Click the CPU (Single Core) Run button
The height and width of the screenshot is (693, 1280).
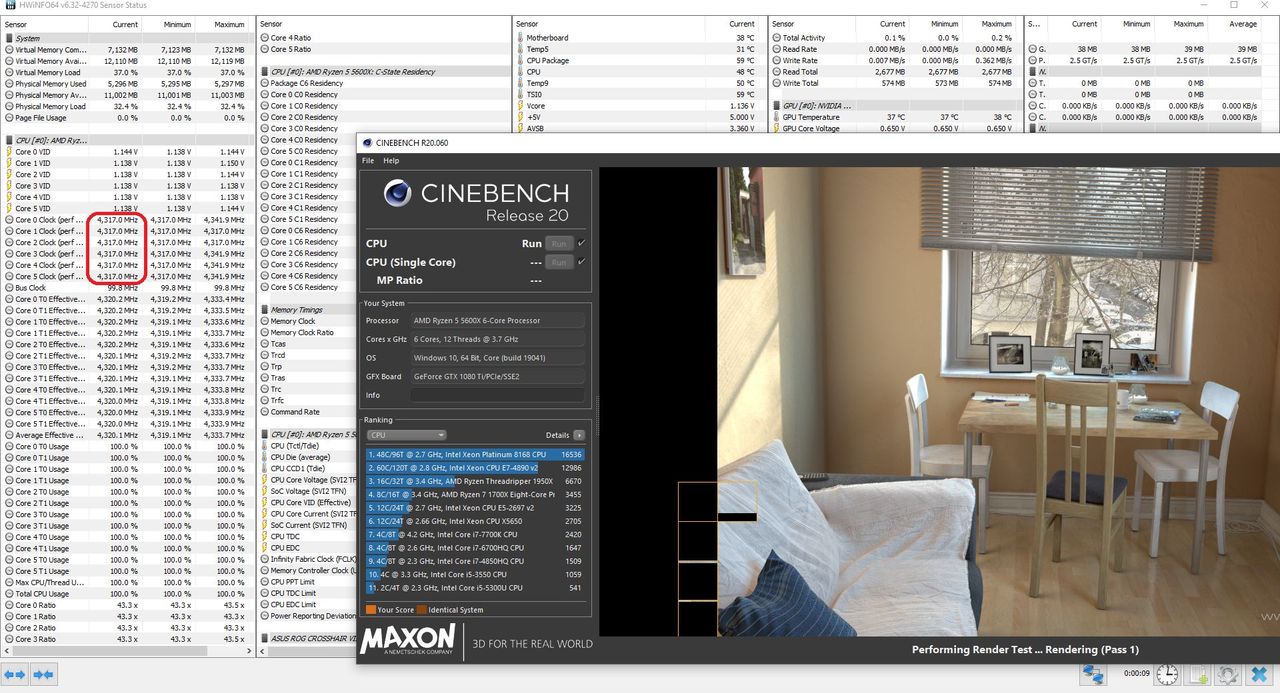pos(559,262)
